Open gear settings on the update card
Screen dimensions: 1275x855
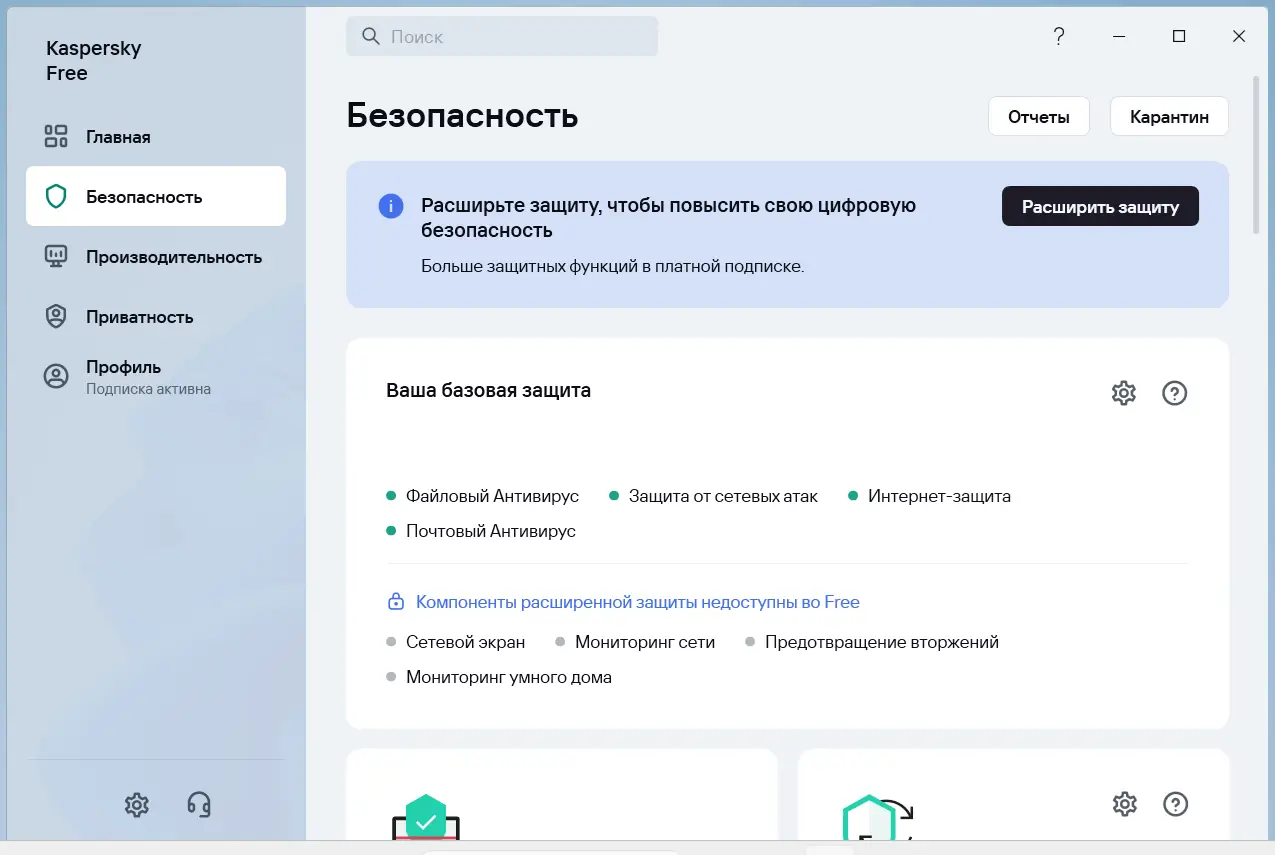pos(1124,804)
